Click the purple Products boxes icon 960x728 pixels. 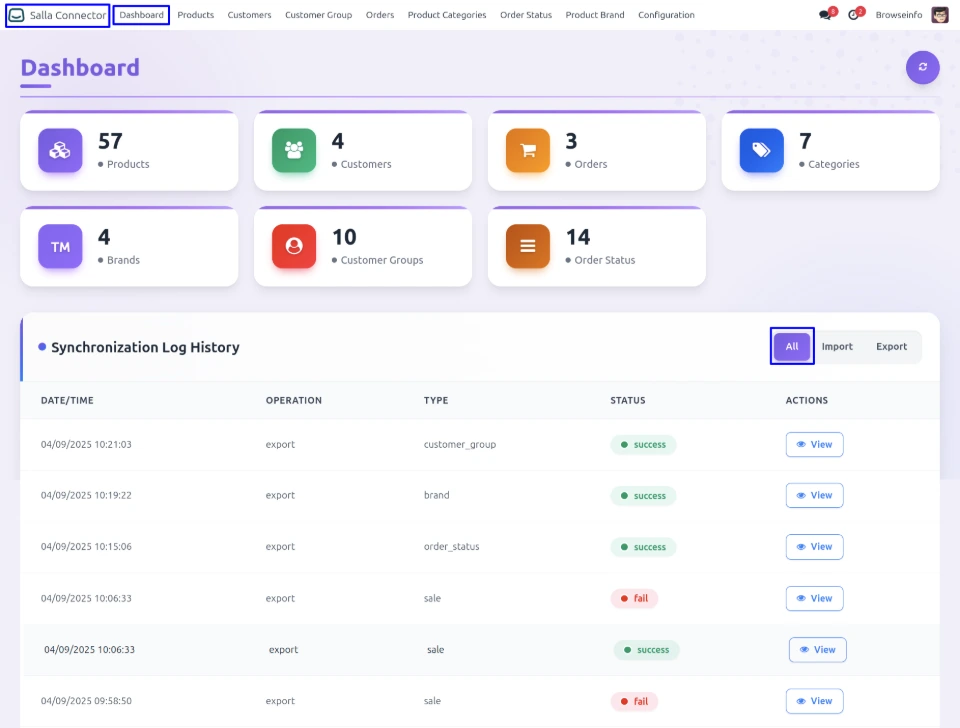pyautogui.click(x=60, y=150)
